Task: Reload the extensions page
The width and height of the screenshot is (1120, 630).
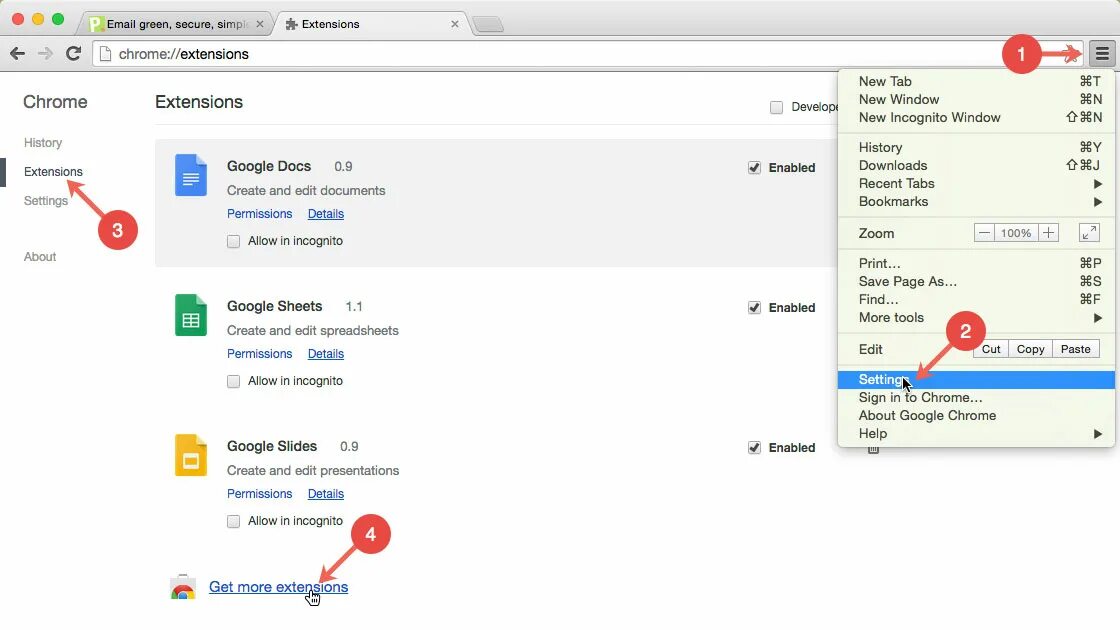Action: (73, 54)
